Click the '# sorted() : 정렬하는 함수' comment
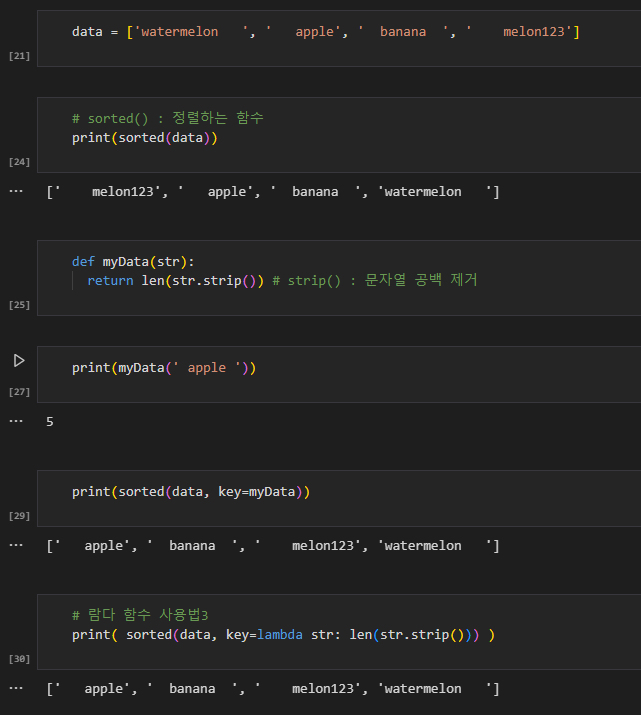The image size is (641, 715). [x=168, y=118]
